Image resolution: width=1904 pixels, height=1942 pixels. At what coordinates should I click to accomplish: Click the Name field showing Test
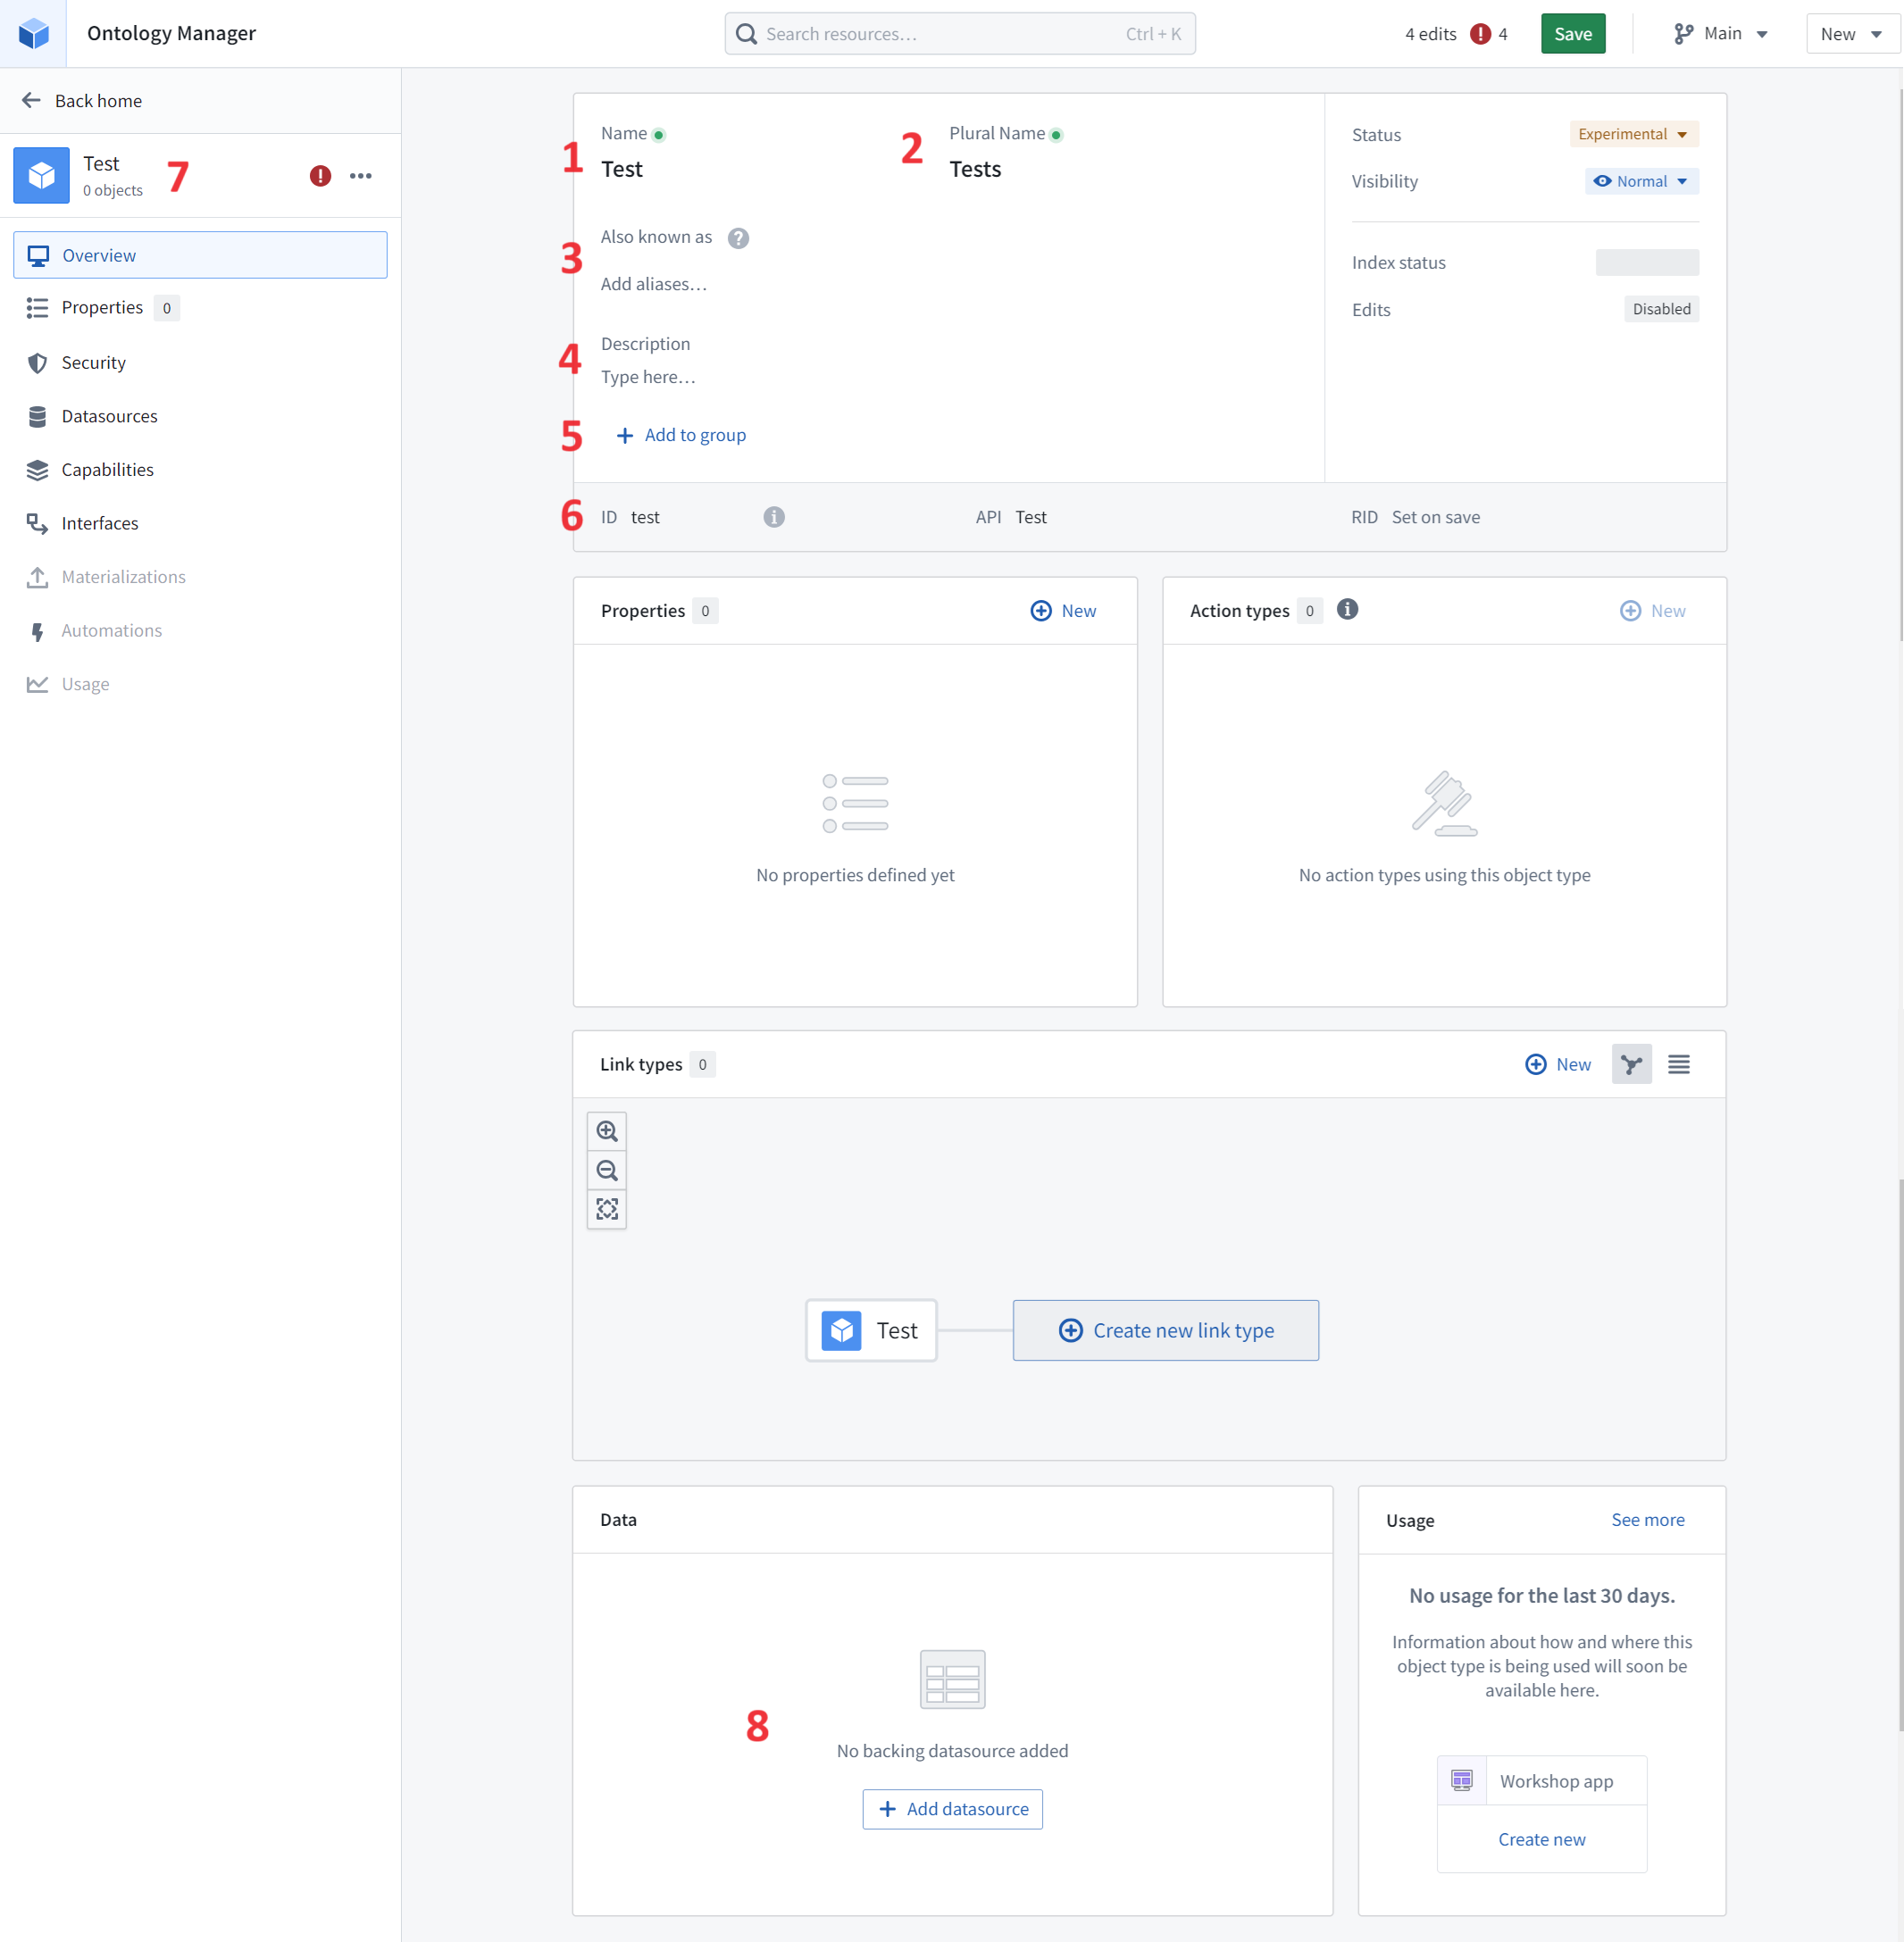622,169
